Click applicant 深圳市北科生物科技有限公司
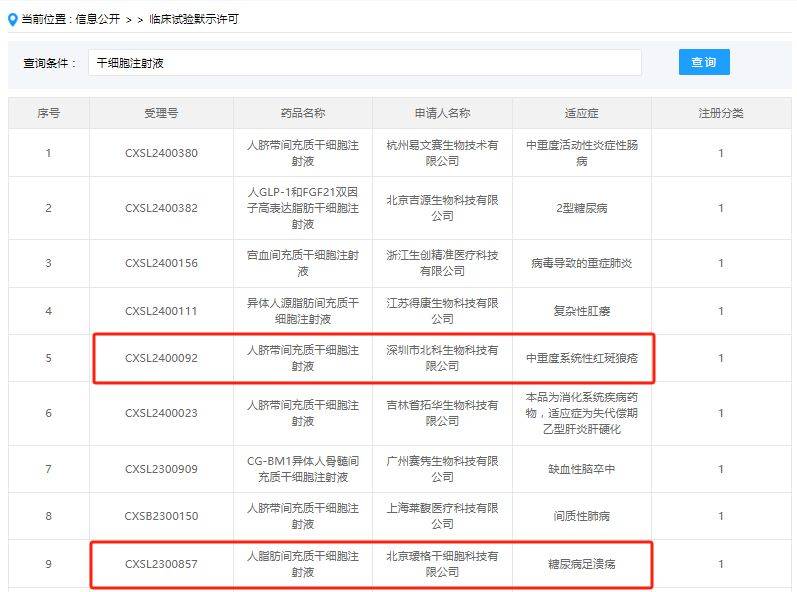Image resolution: width=797 pixels, height=592 pixels. 442,358
